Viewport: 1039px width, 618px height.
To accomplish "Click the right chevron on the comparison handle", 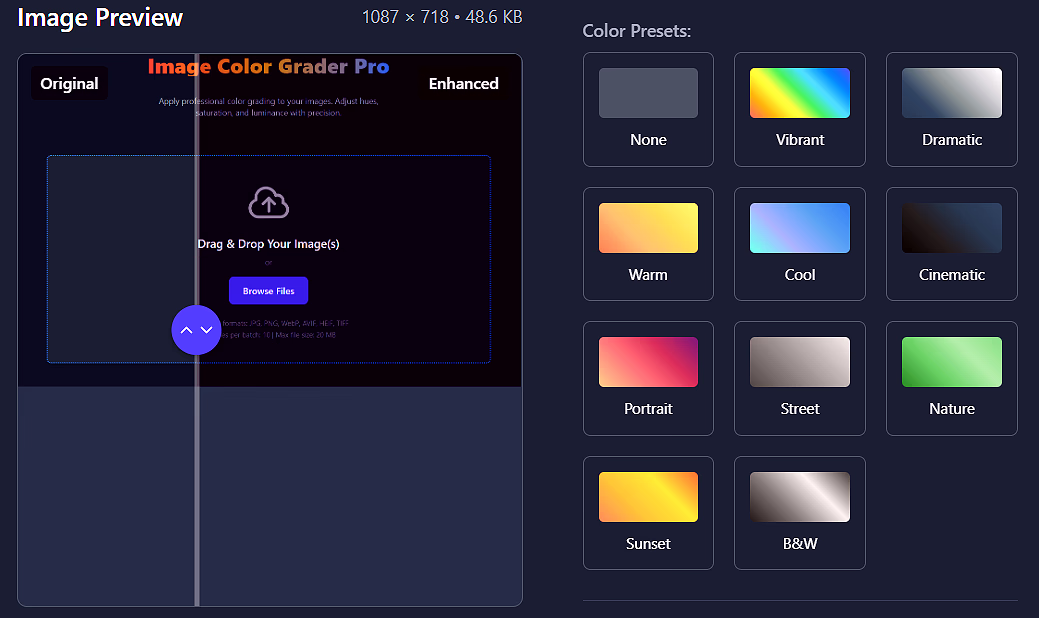I will 205,330.
